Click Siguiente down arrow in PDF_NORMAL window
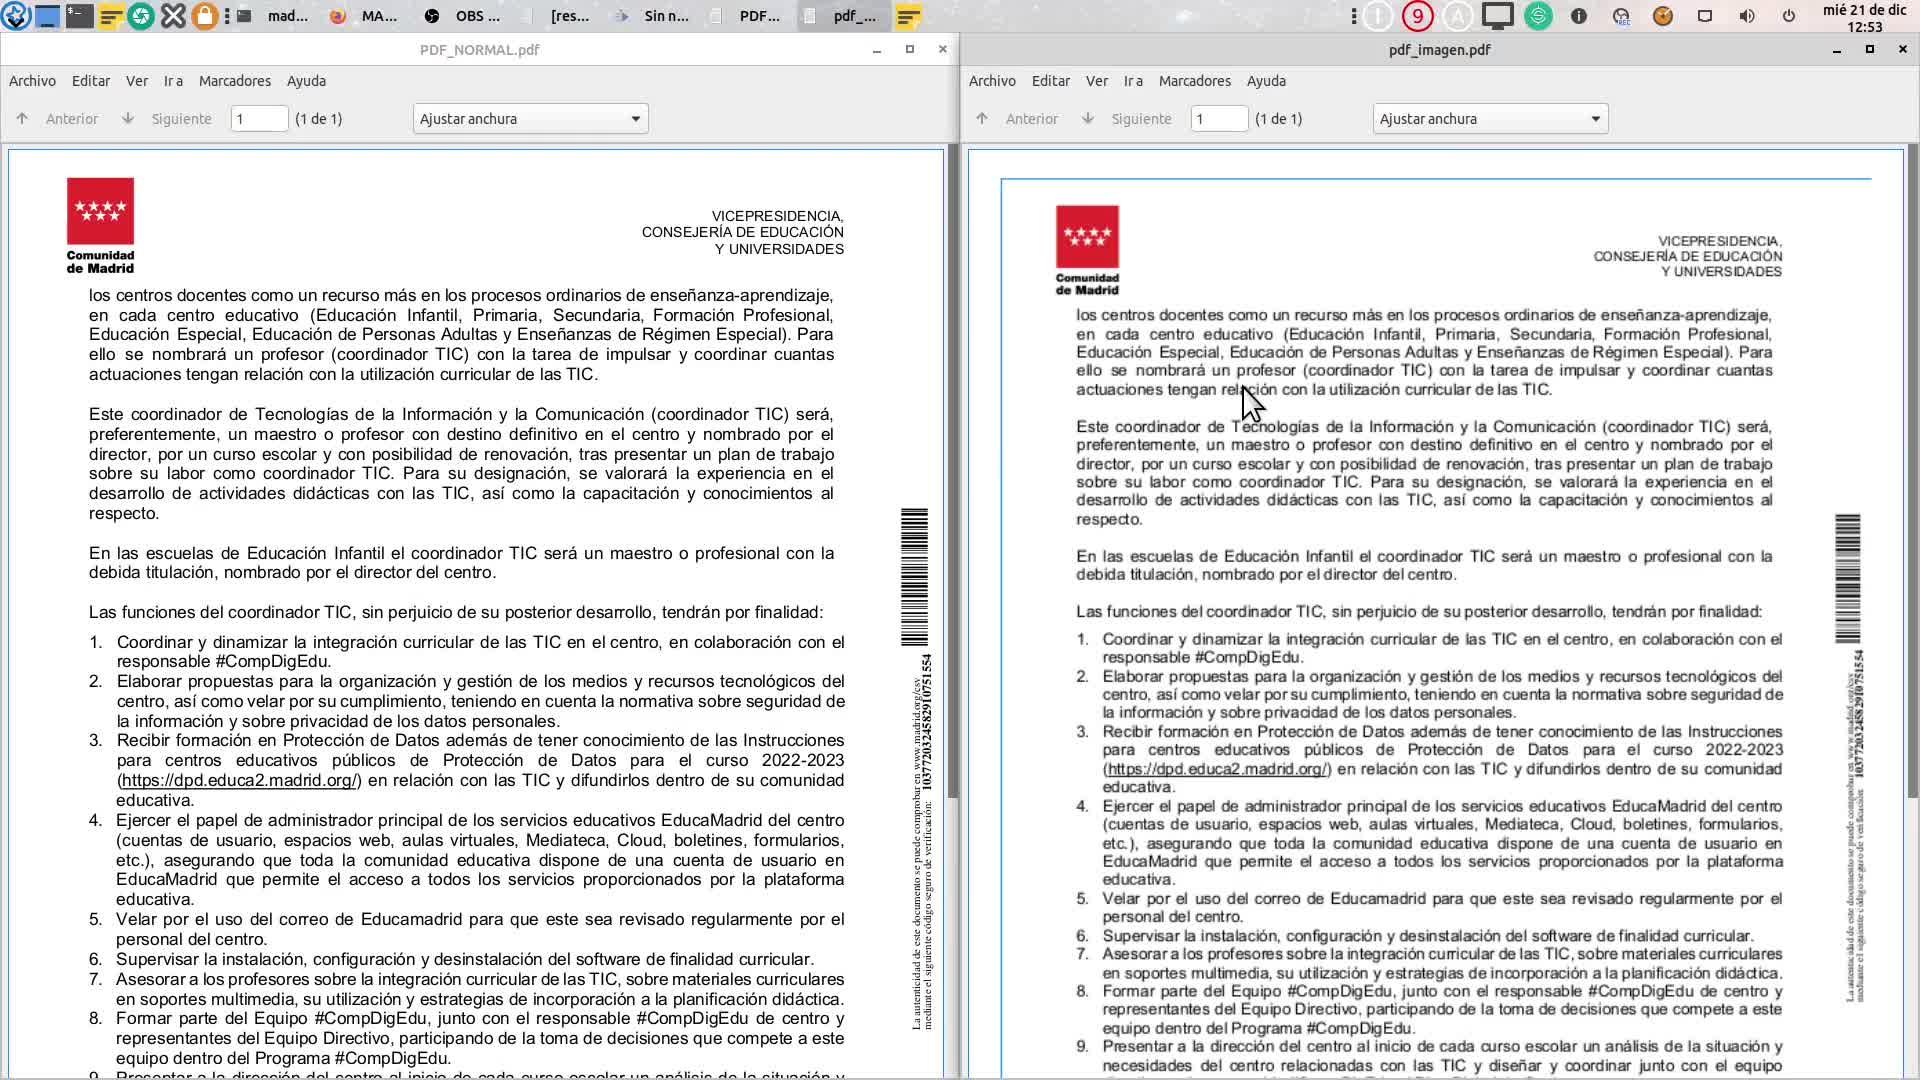 click(x=127, y=119)
